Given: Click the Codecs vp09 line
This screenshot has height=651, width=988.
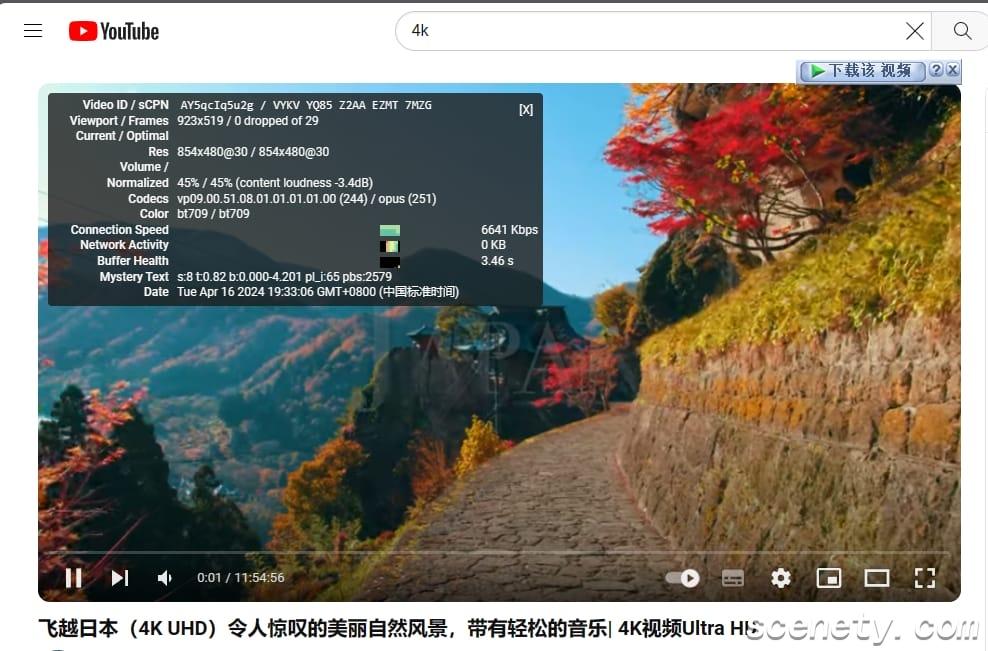Looking at the screenshot, I should (x=306, y=199).
